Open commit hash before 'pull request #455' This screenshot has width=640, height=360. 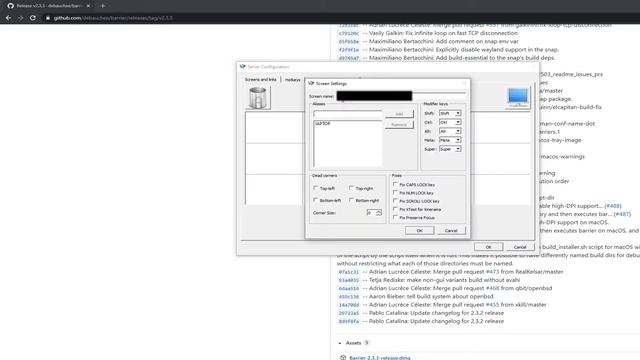point(349,305)
